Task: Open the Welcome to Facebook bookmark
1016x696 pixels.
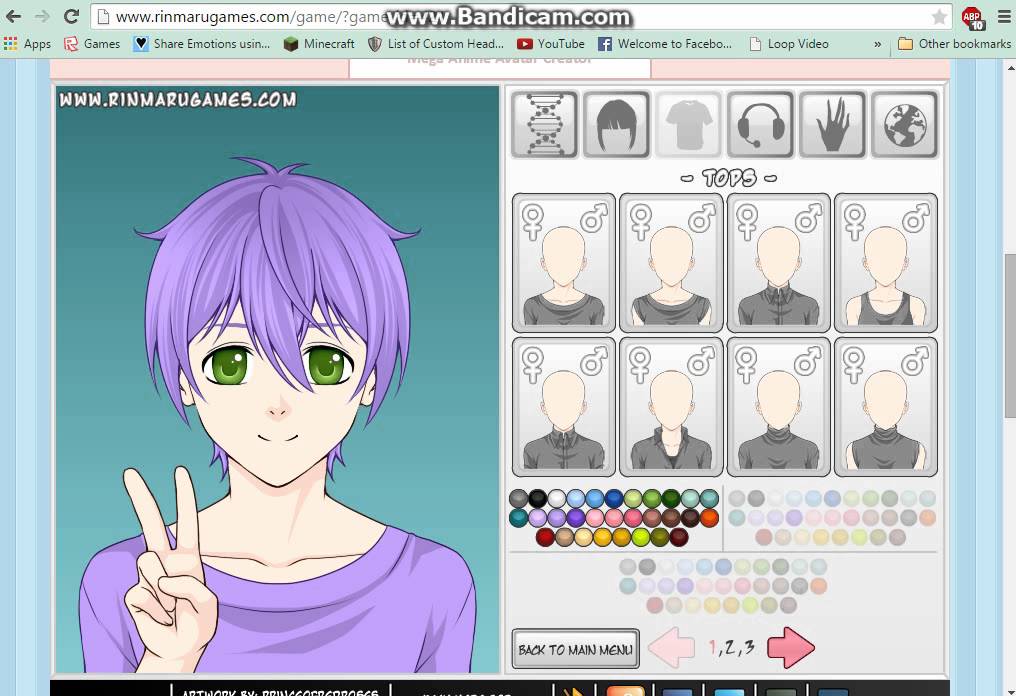Action: coord(665,44)
